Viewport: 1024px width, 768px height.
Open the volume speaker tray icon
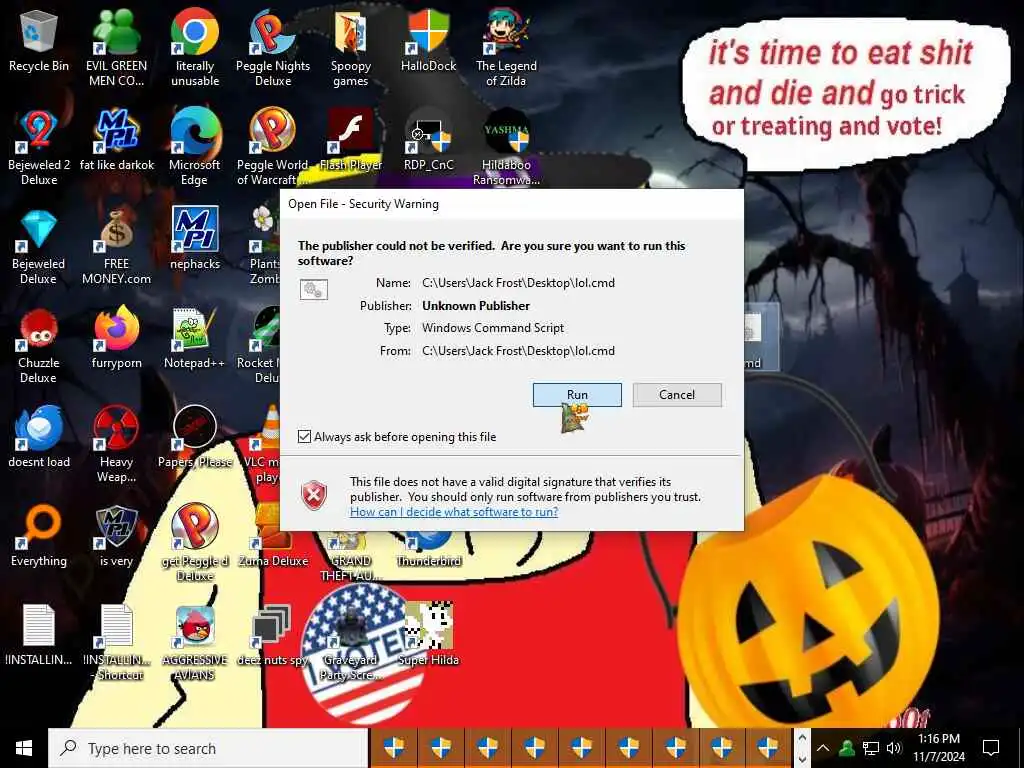point(893,748)
